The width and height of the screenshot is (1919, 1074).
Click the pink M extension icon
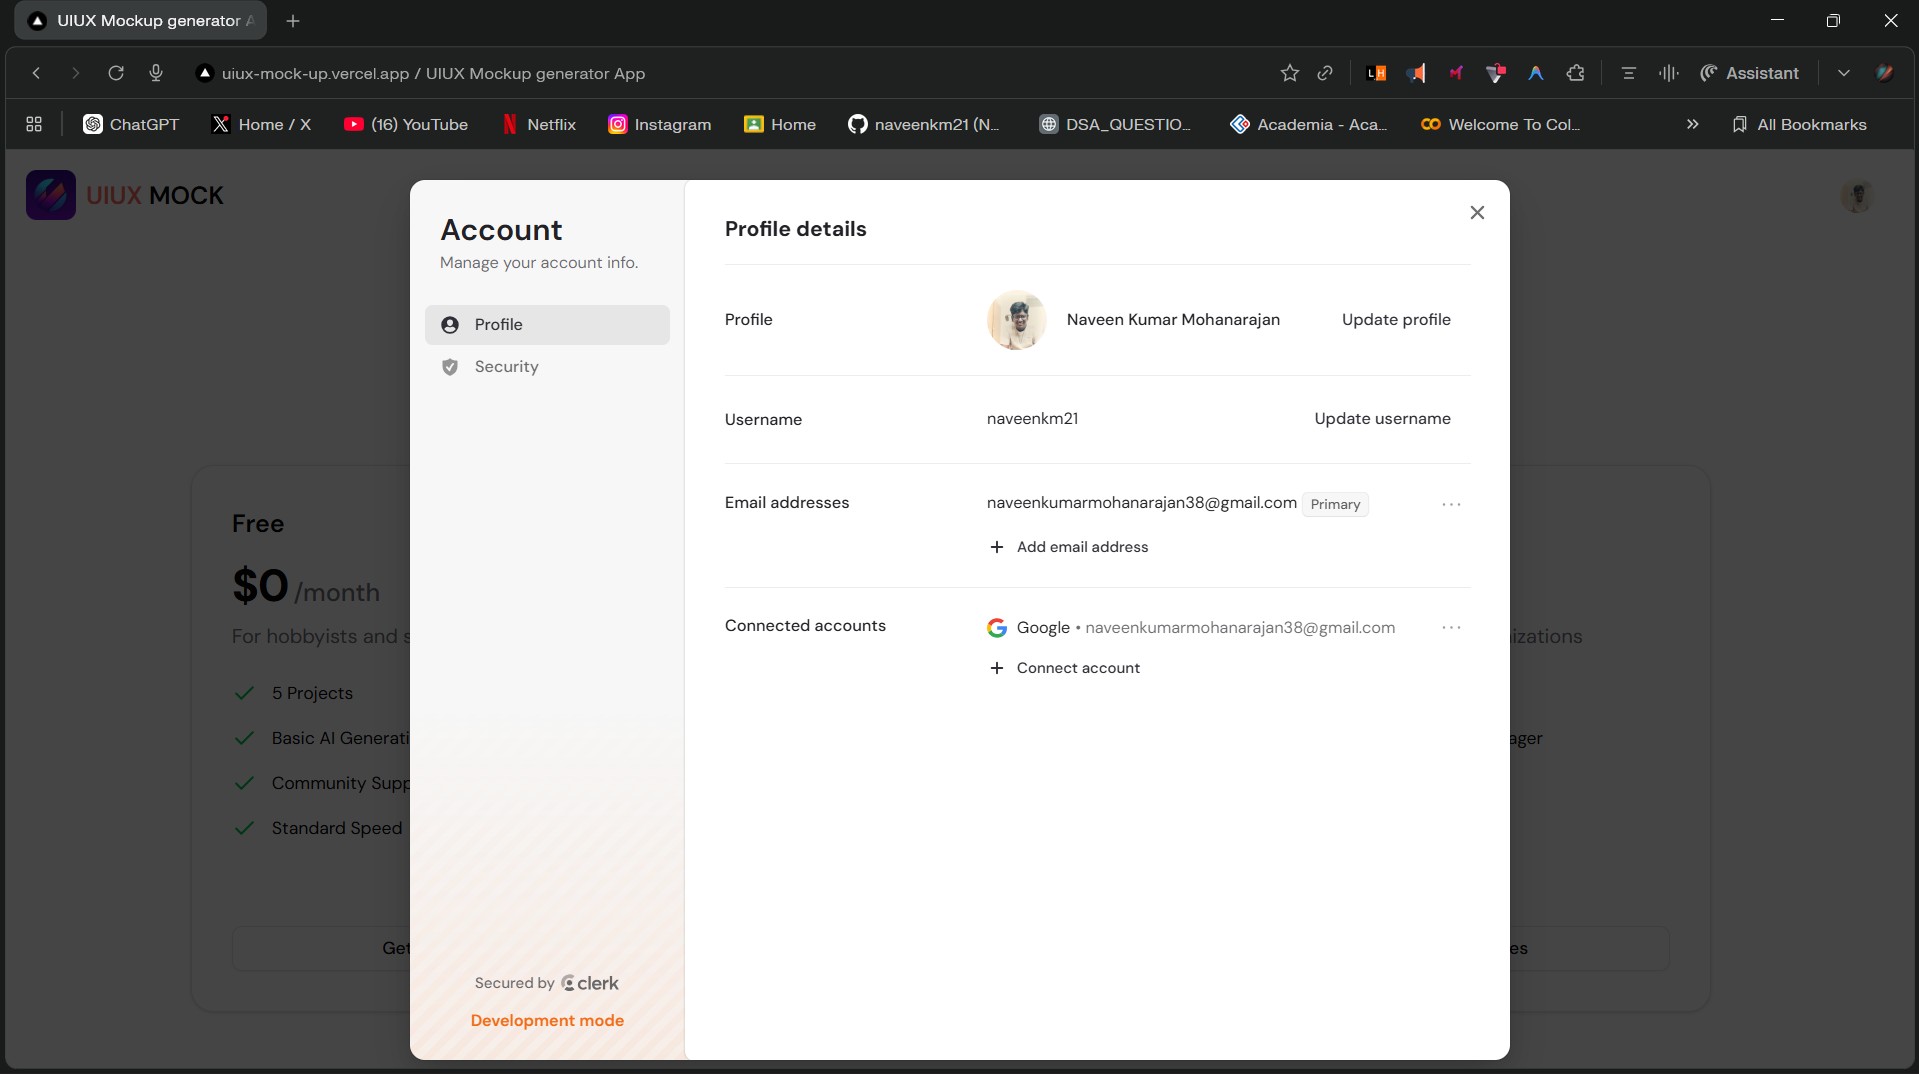[x=1456, y=73]
